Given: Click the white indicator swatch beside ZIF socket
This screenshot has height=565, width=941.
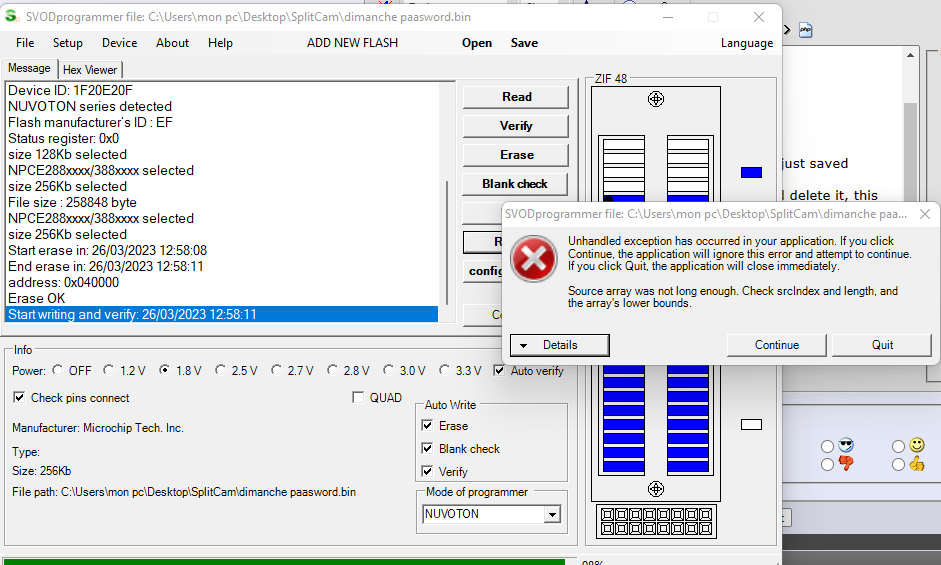Looking at the screenshot, I should pos(751,425).
